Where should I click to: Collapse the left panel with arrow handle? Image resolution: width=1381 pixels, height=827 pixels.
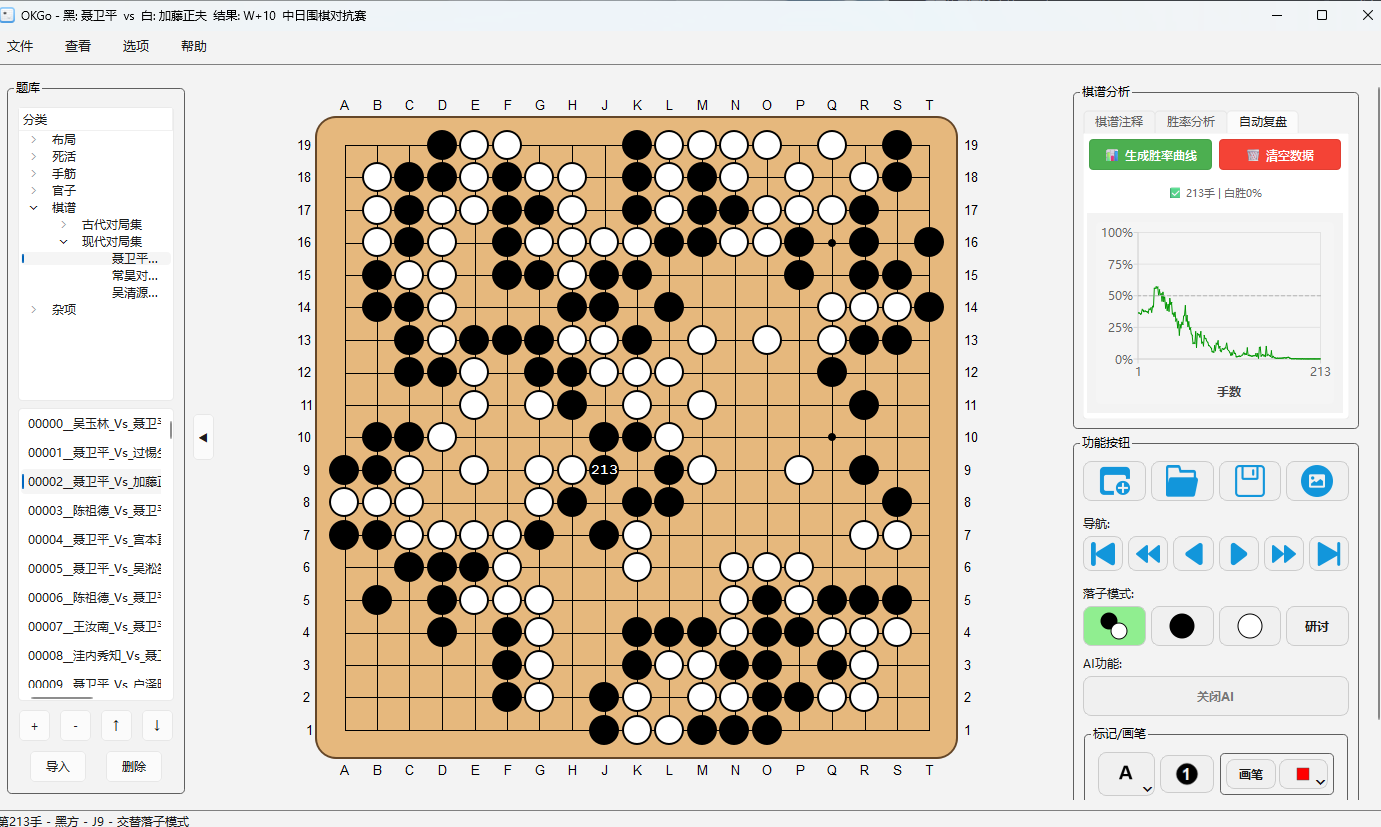tap(203, 437)
